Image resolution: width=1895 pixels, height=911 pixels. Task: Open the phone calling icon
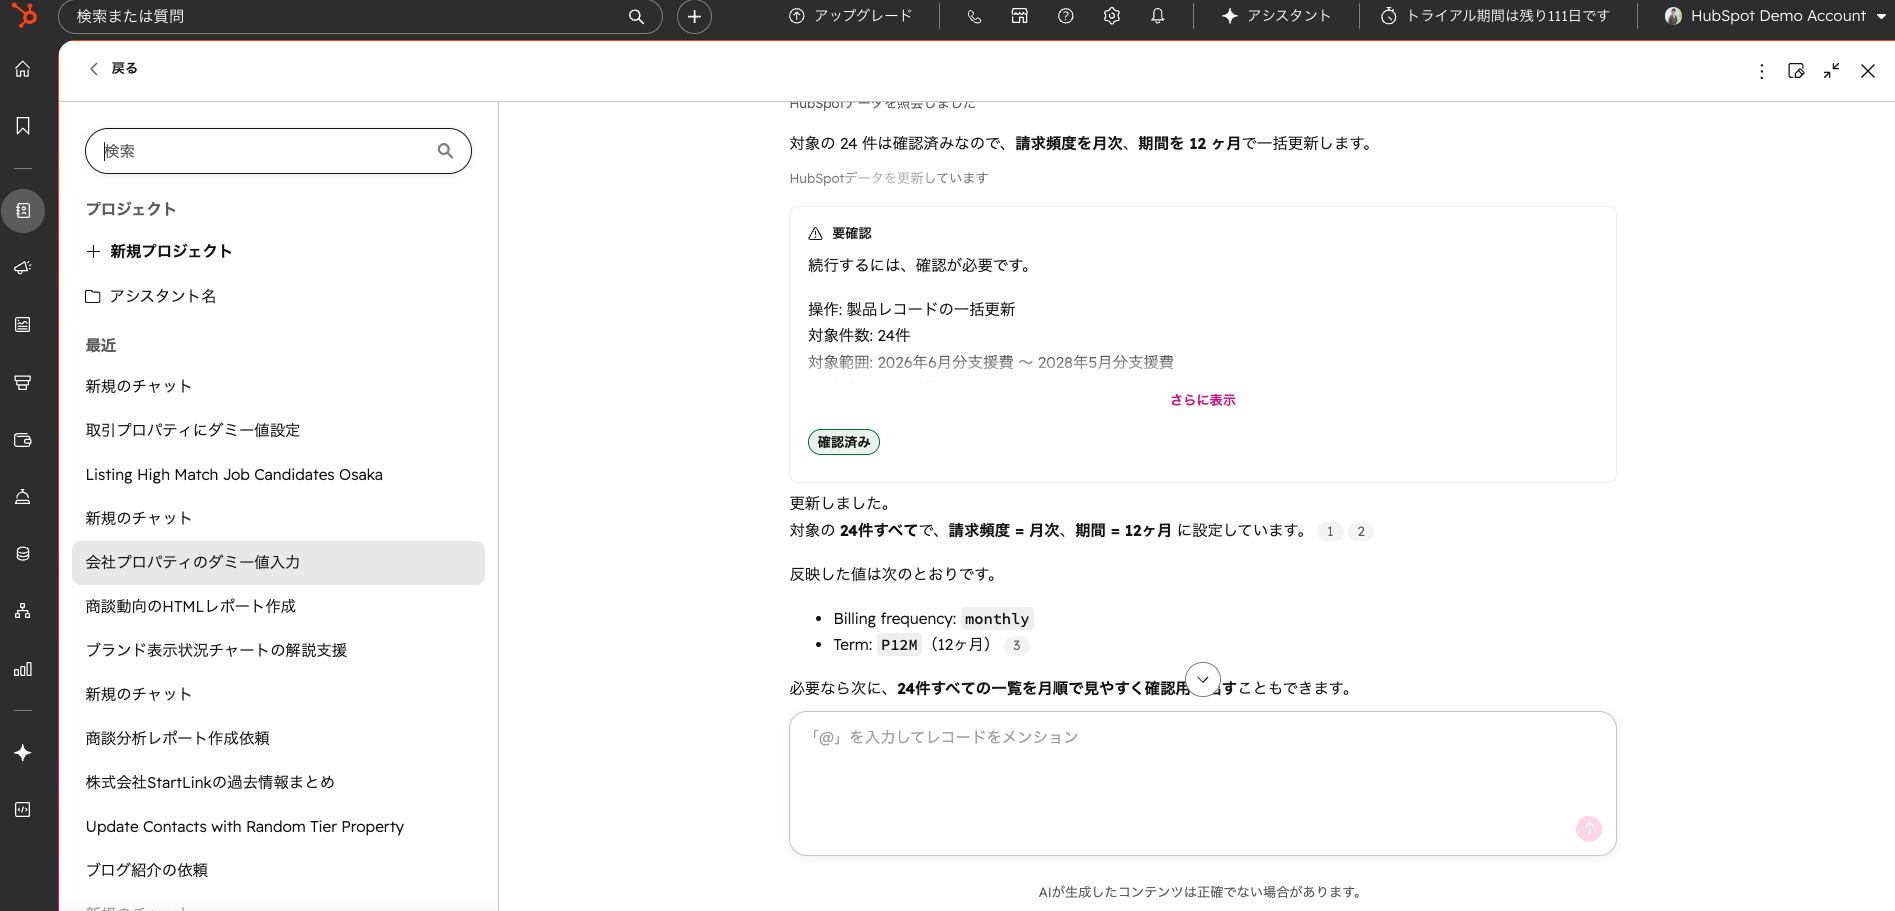pyautogui.click(x=974, y=16)
